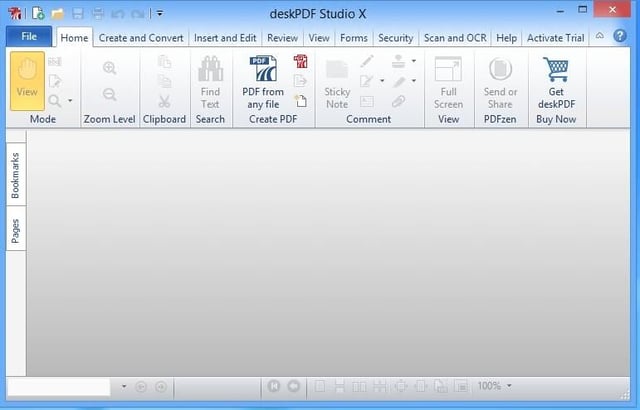Image resolution: width=640 pixels, height=410 pixels.
Task: Click the page number input field in status bar
Action: (59, 386)
